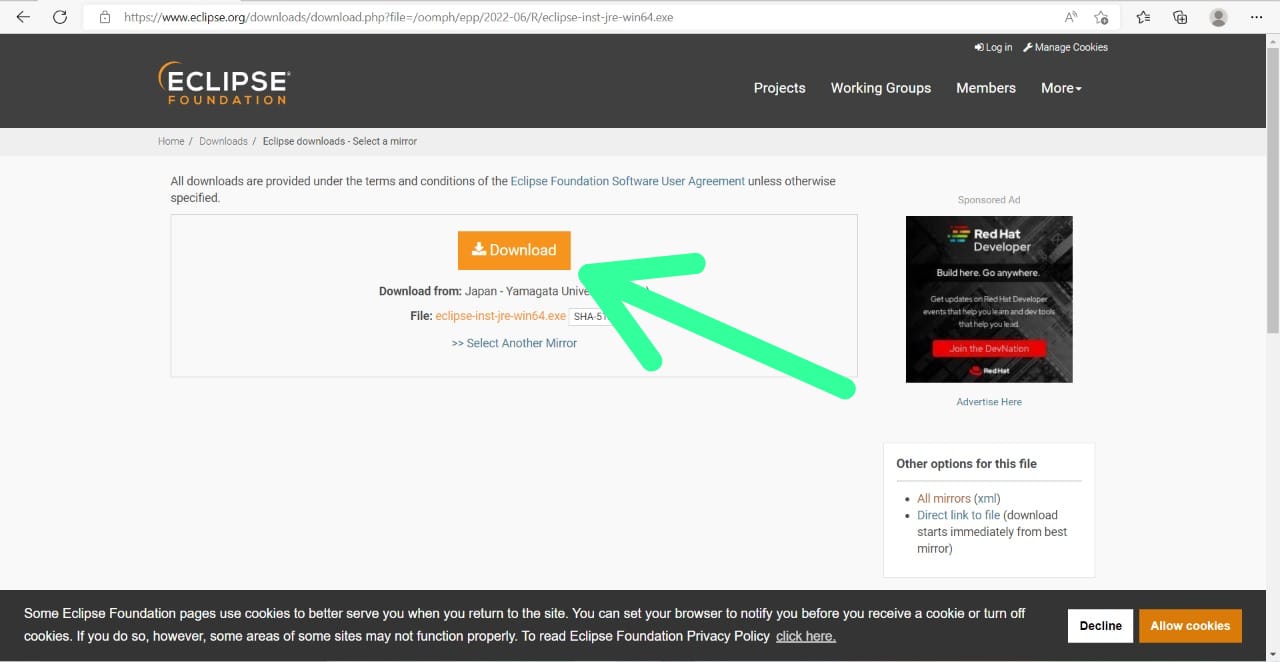Open the Projects menu item

(779, 88)
